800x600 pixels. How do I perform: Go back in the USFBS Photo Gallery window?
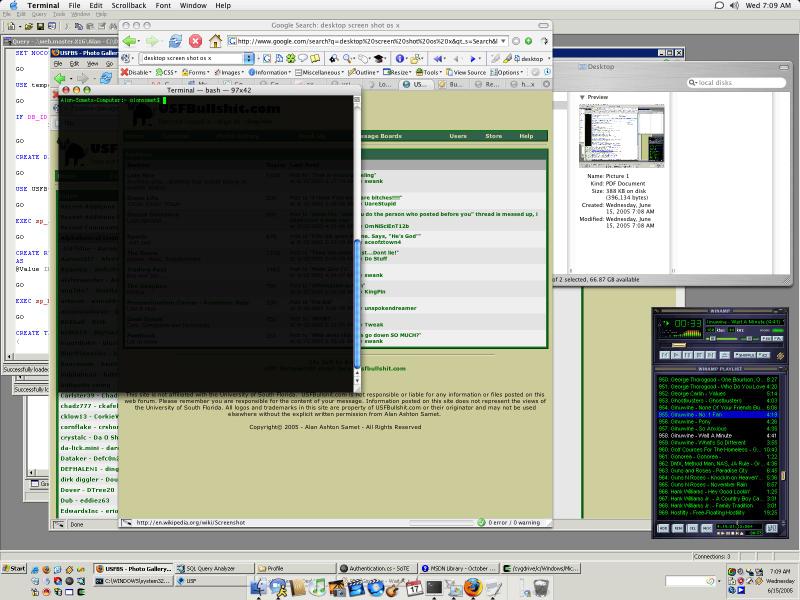pos(60,78)
